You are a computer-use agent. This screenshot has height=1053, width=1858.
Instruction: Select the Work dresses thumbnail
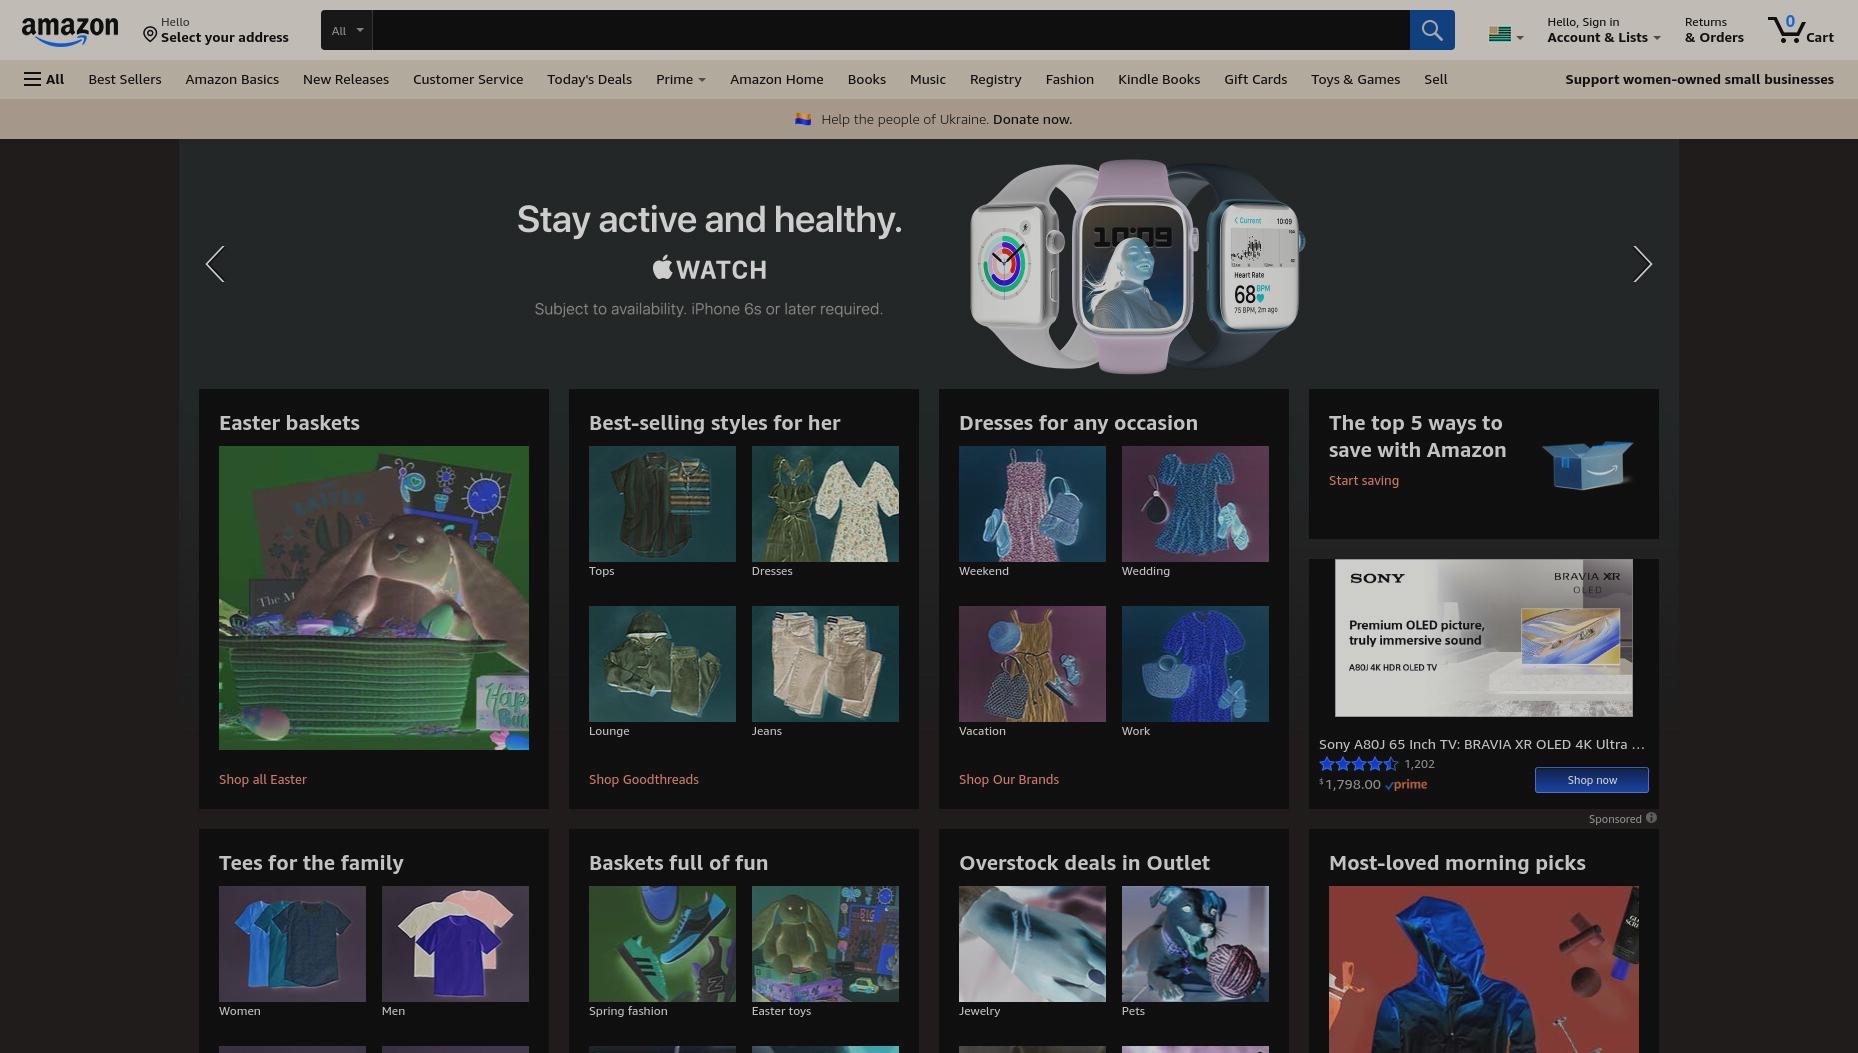[1195, 664]
